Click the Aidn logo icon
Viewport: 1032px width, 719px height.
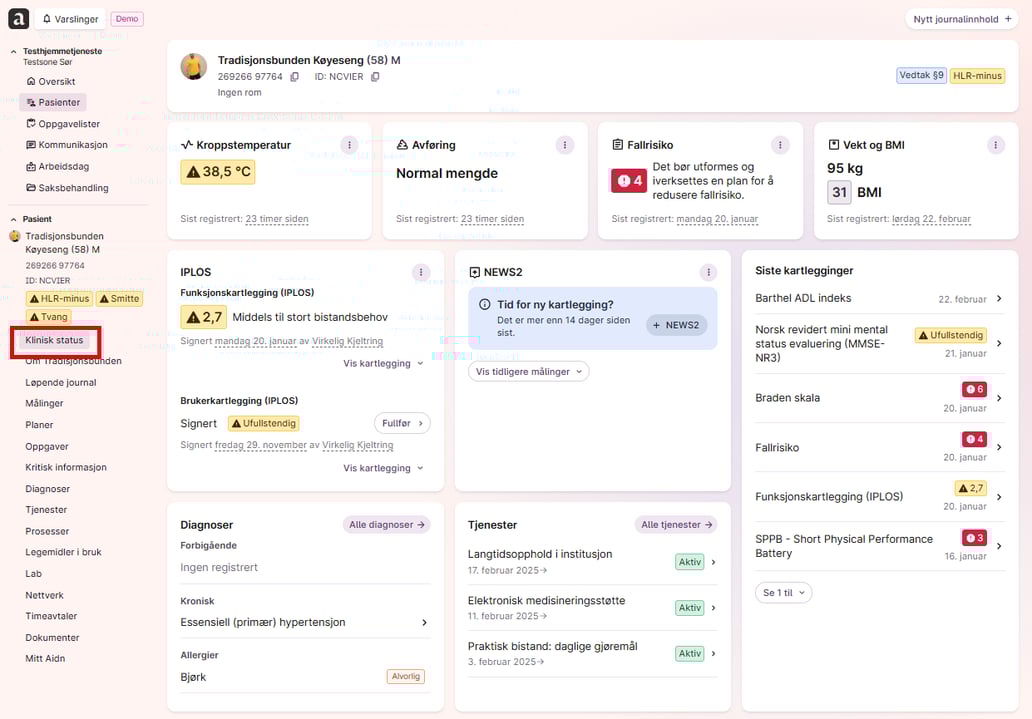pyautogui.click(x=17, y=18)
